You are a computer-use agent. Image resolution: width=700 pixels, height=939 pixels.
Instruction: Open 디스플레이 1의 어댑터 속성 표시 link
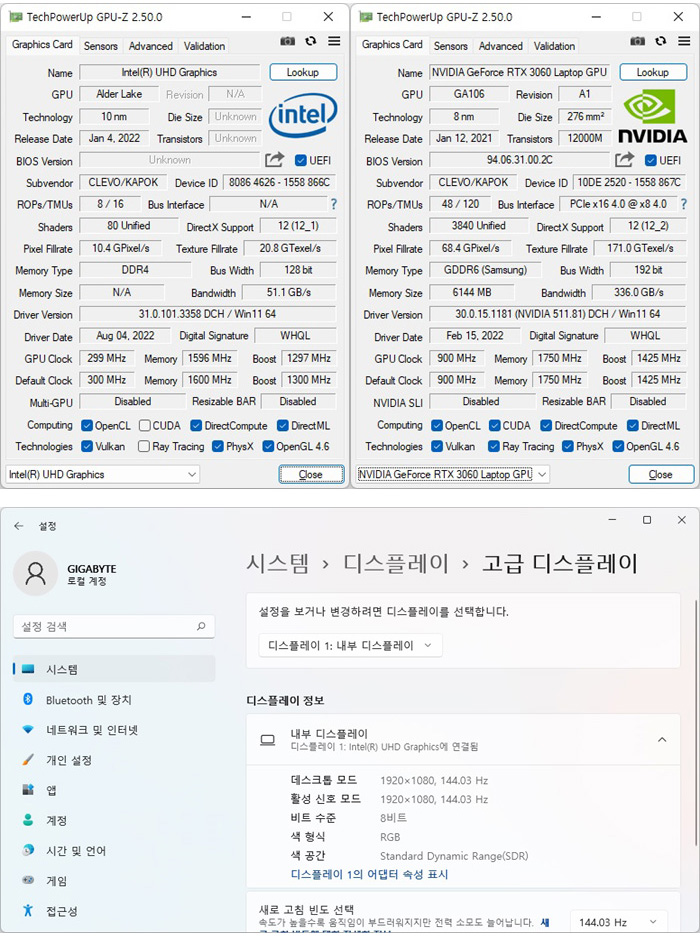pyautogui.click(x=369, y=874)
